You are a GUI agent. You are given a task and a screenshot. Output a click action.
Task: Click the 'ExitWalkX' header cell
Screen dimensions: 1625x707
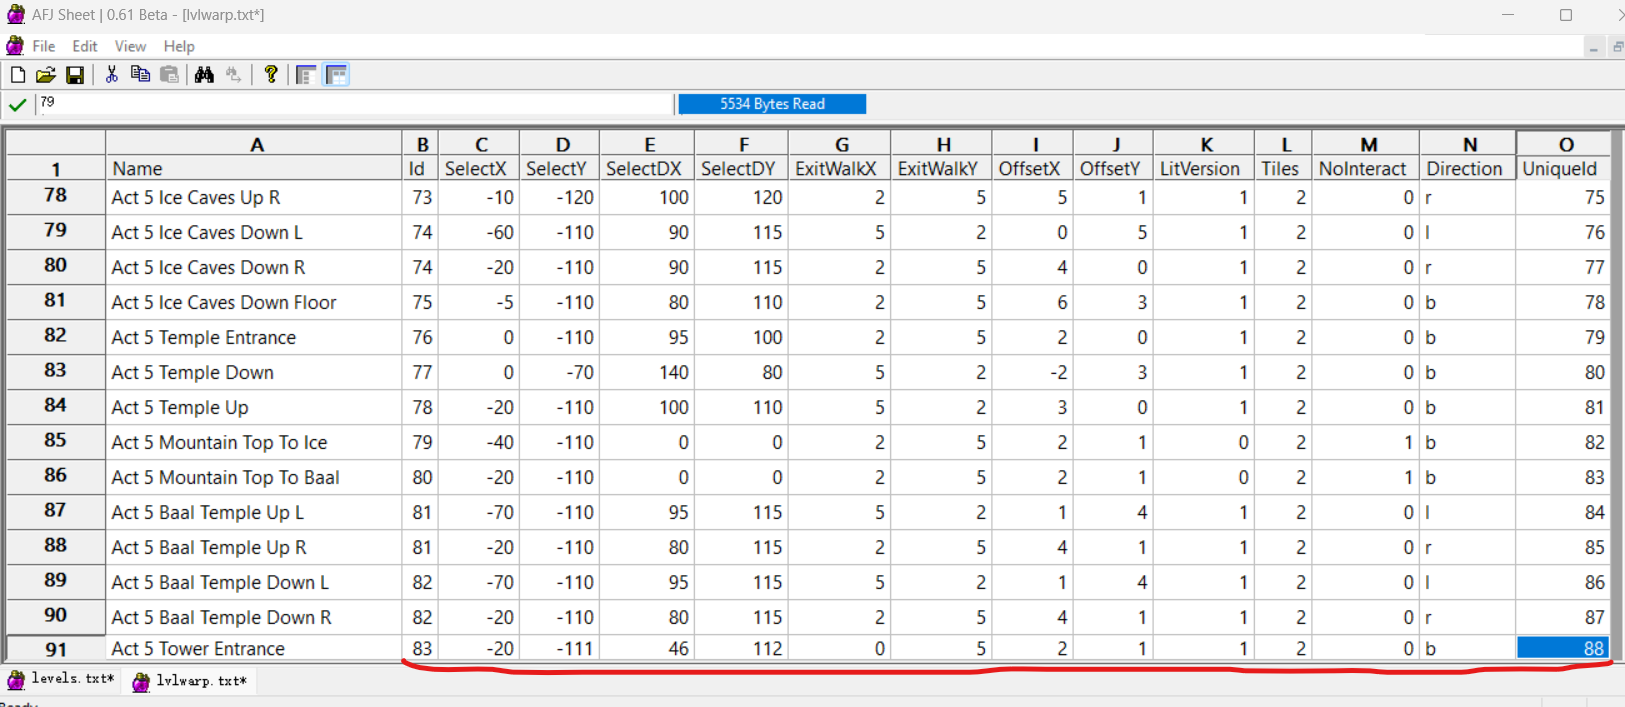[x=840, y=168]
